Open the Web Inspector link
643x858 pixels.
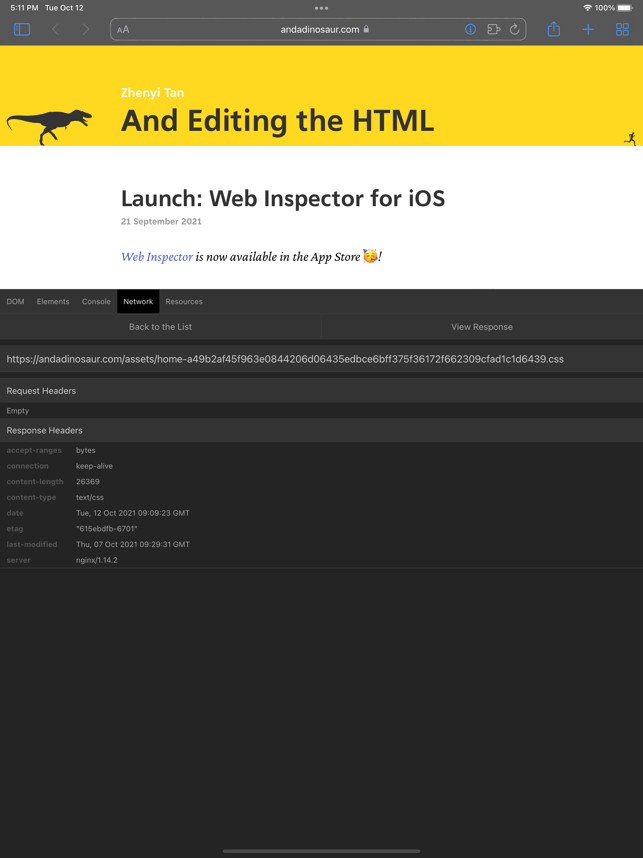(x=157, y=257)
